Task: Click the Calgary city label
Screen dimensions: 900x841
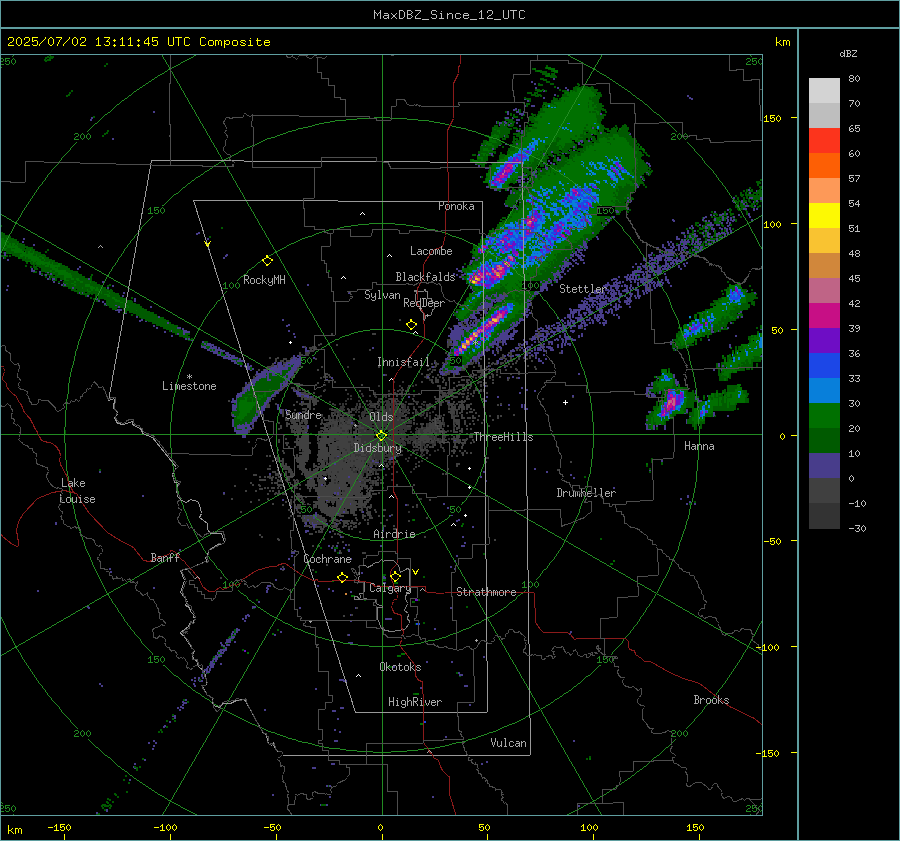Action: pyautogui.click(x=390, y=588)
